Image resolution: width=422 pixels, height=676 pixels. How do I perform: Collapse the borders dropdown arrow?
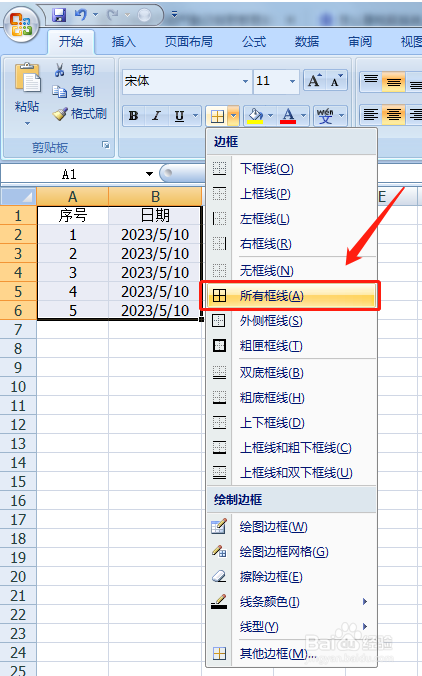[233, 116]
